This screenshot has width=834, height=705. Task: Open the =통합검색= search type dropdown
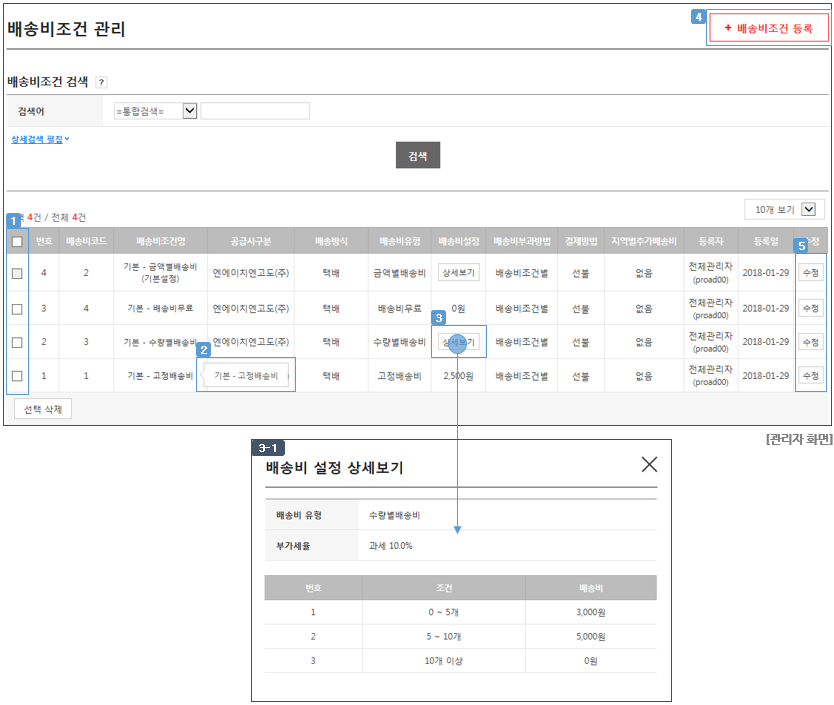click(155, 111)
